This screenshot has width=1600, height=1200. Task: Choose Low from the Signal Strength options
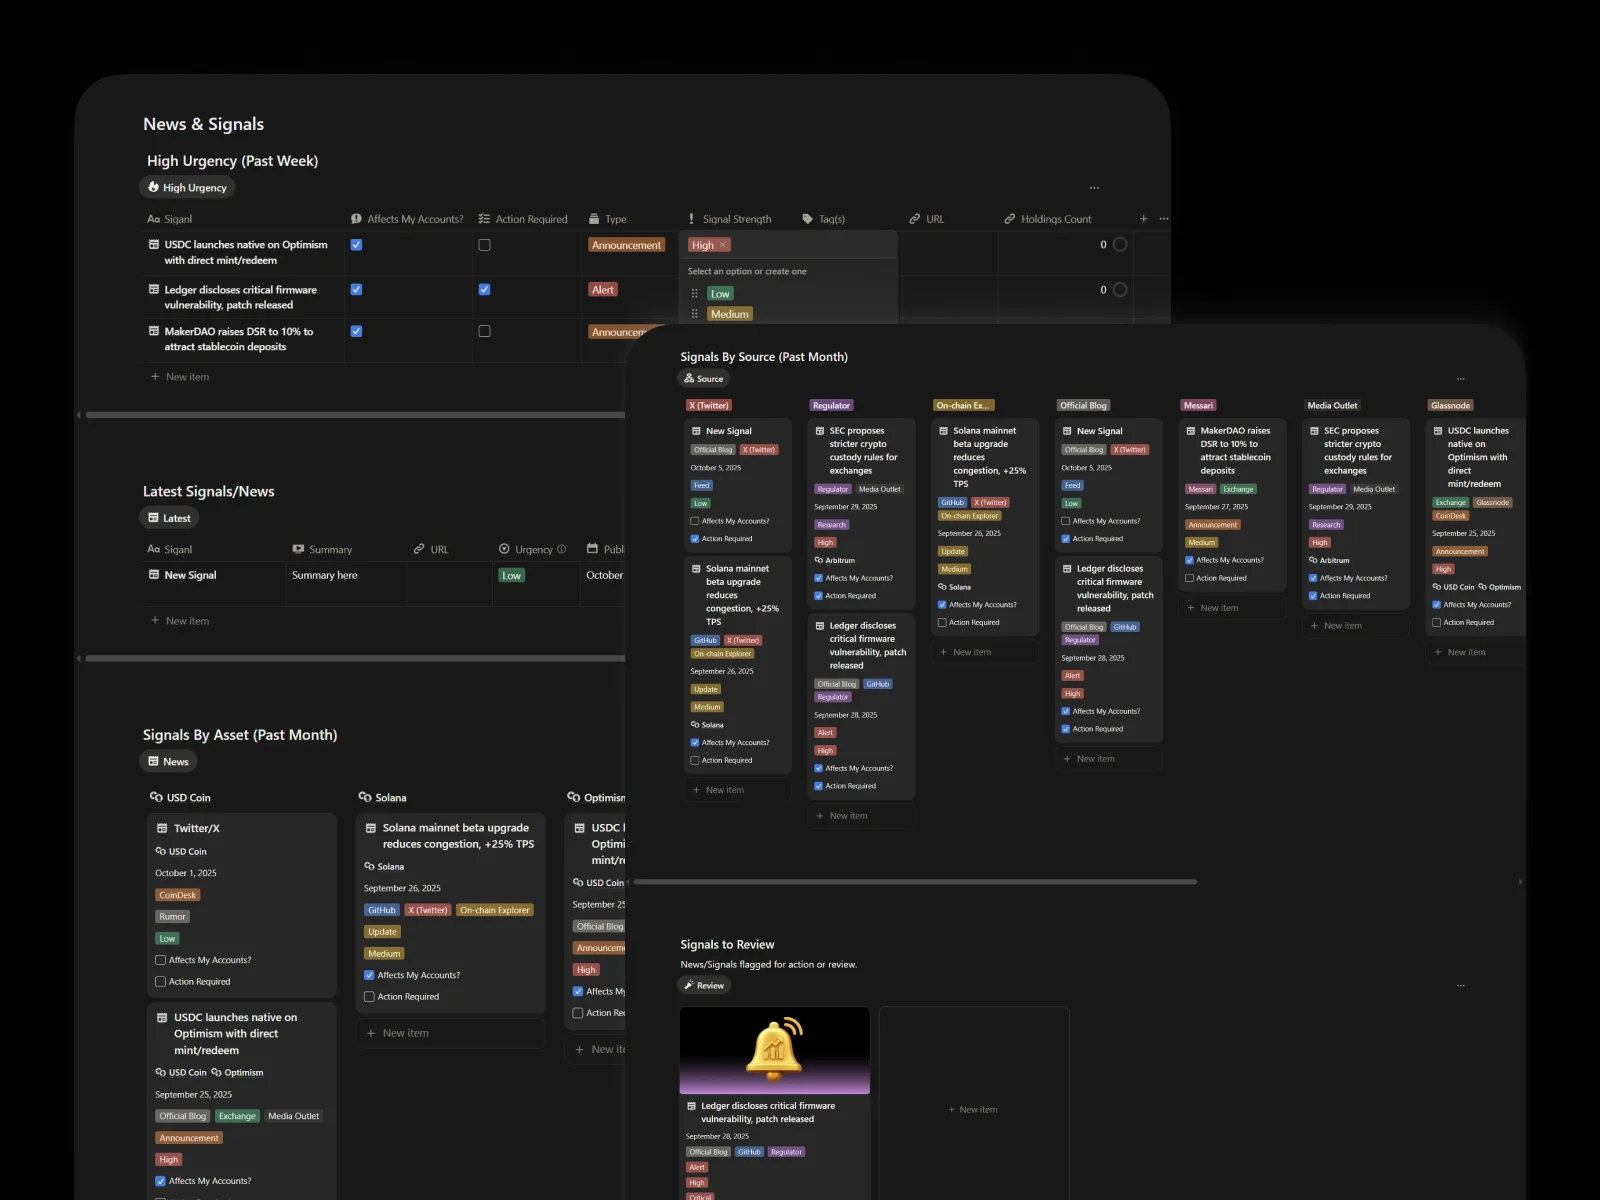pos(720,294)
